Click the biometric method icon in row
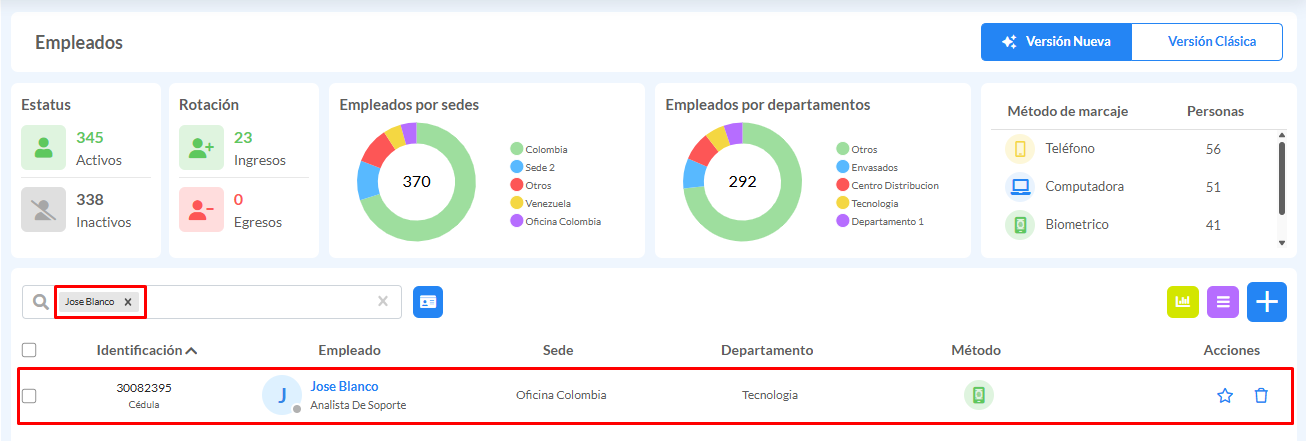1306x441 pixels. [978, 395]
